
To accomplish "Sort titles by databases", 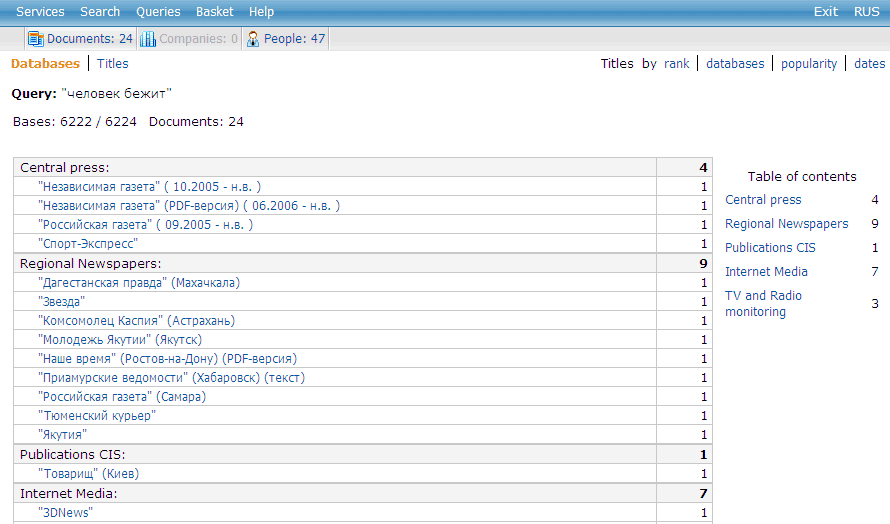I will click(x=735, y=64).
